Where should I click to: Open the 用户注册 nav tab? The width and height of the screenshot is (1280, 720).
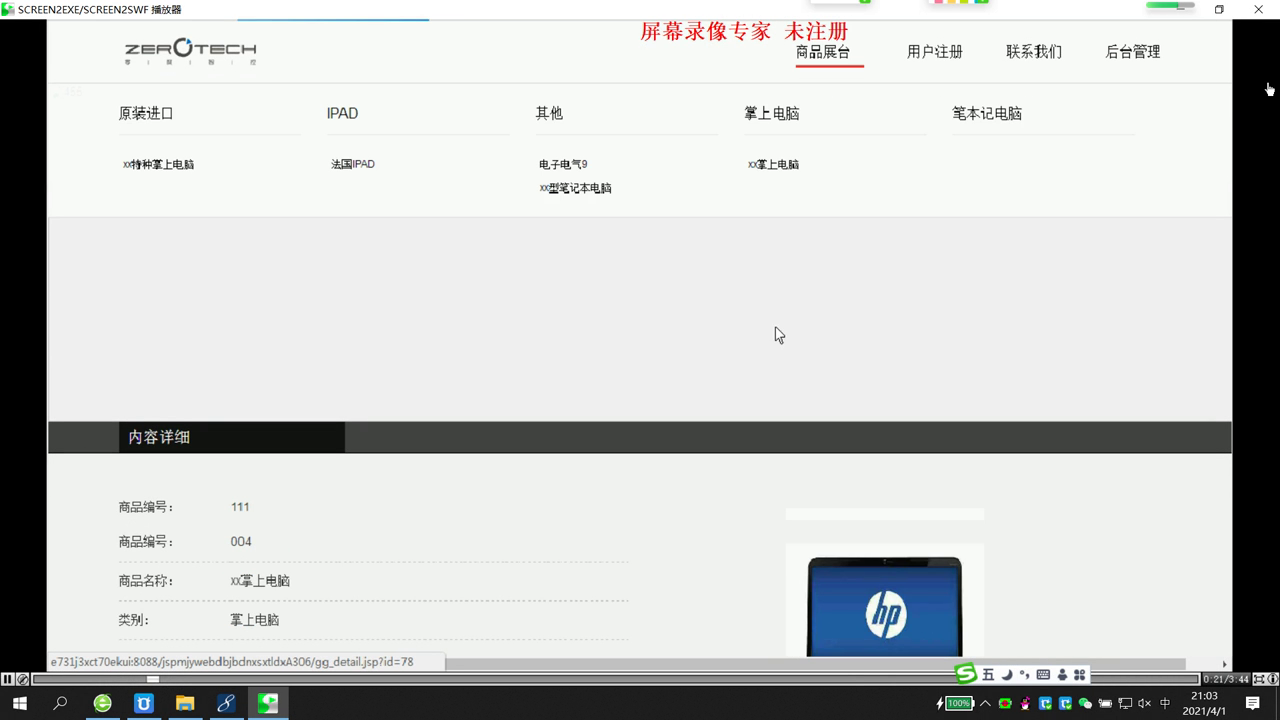click(935, 52)
